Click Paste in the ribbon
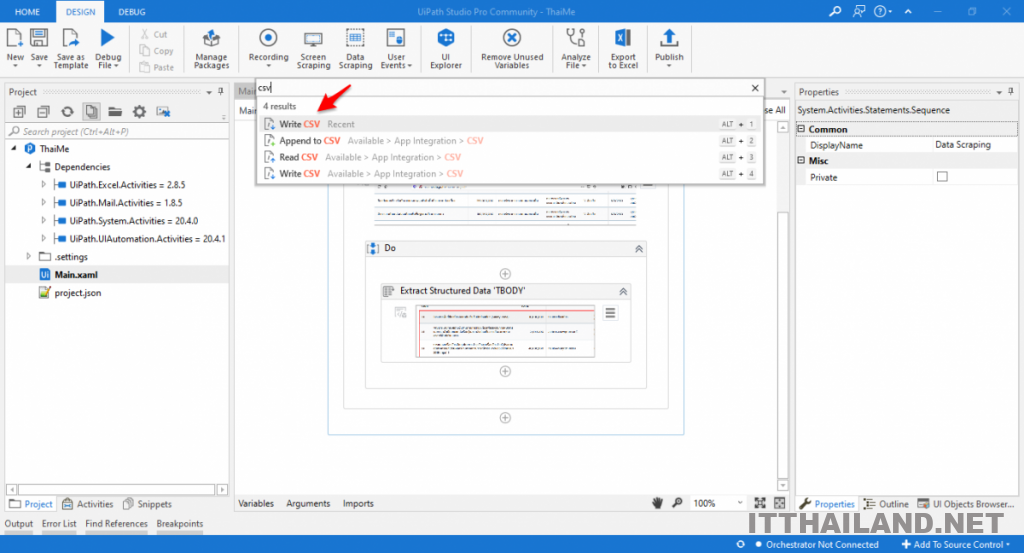This screenshot has width=1024, height=553. 157,67
